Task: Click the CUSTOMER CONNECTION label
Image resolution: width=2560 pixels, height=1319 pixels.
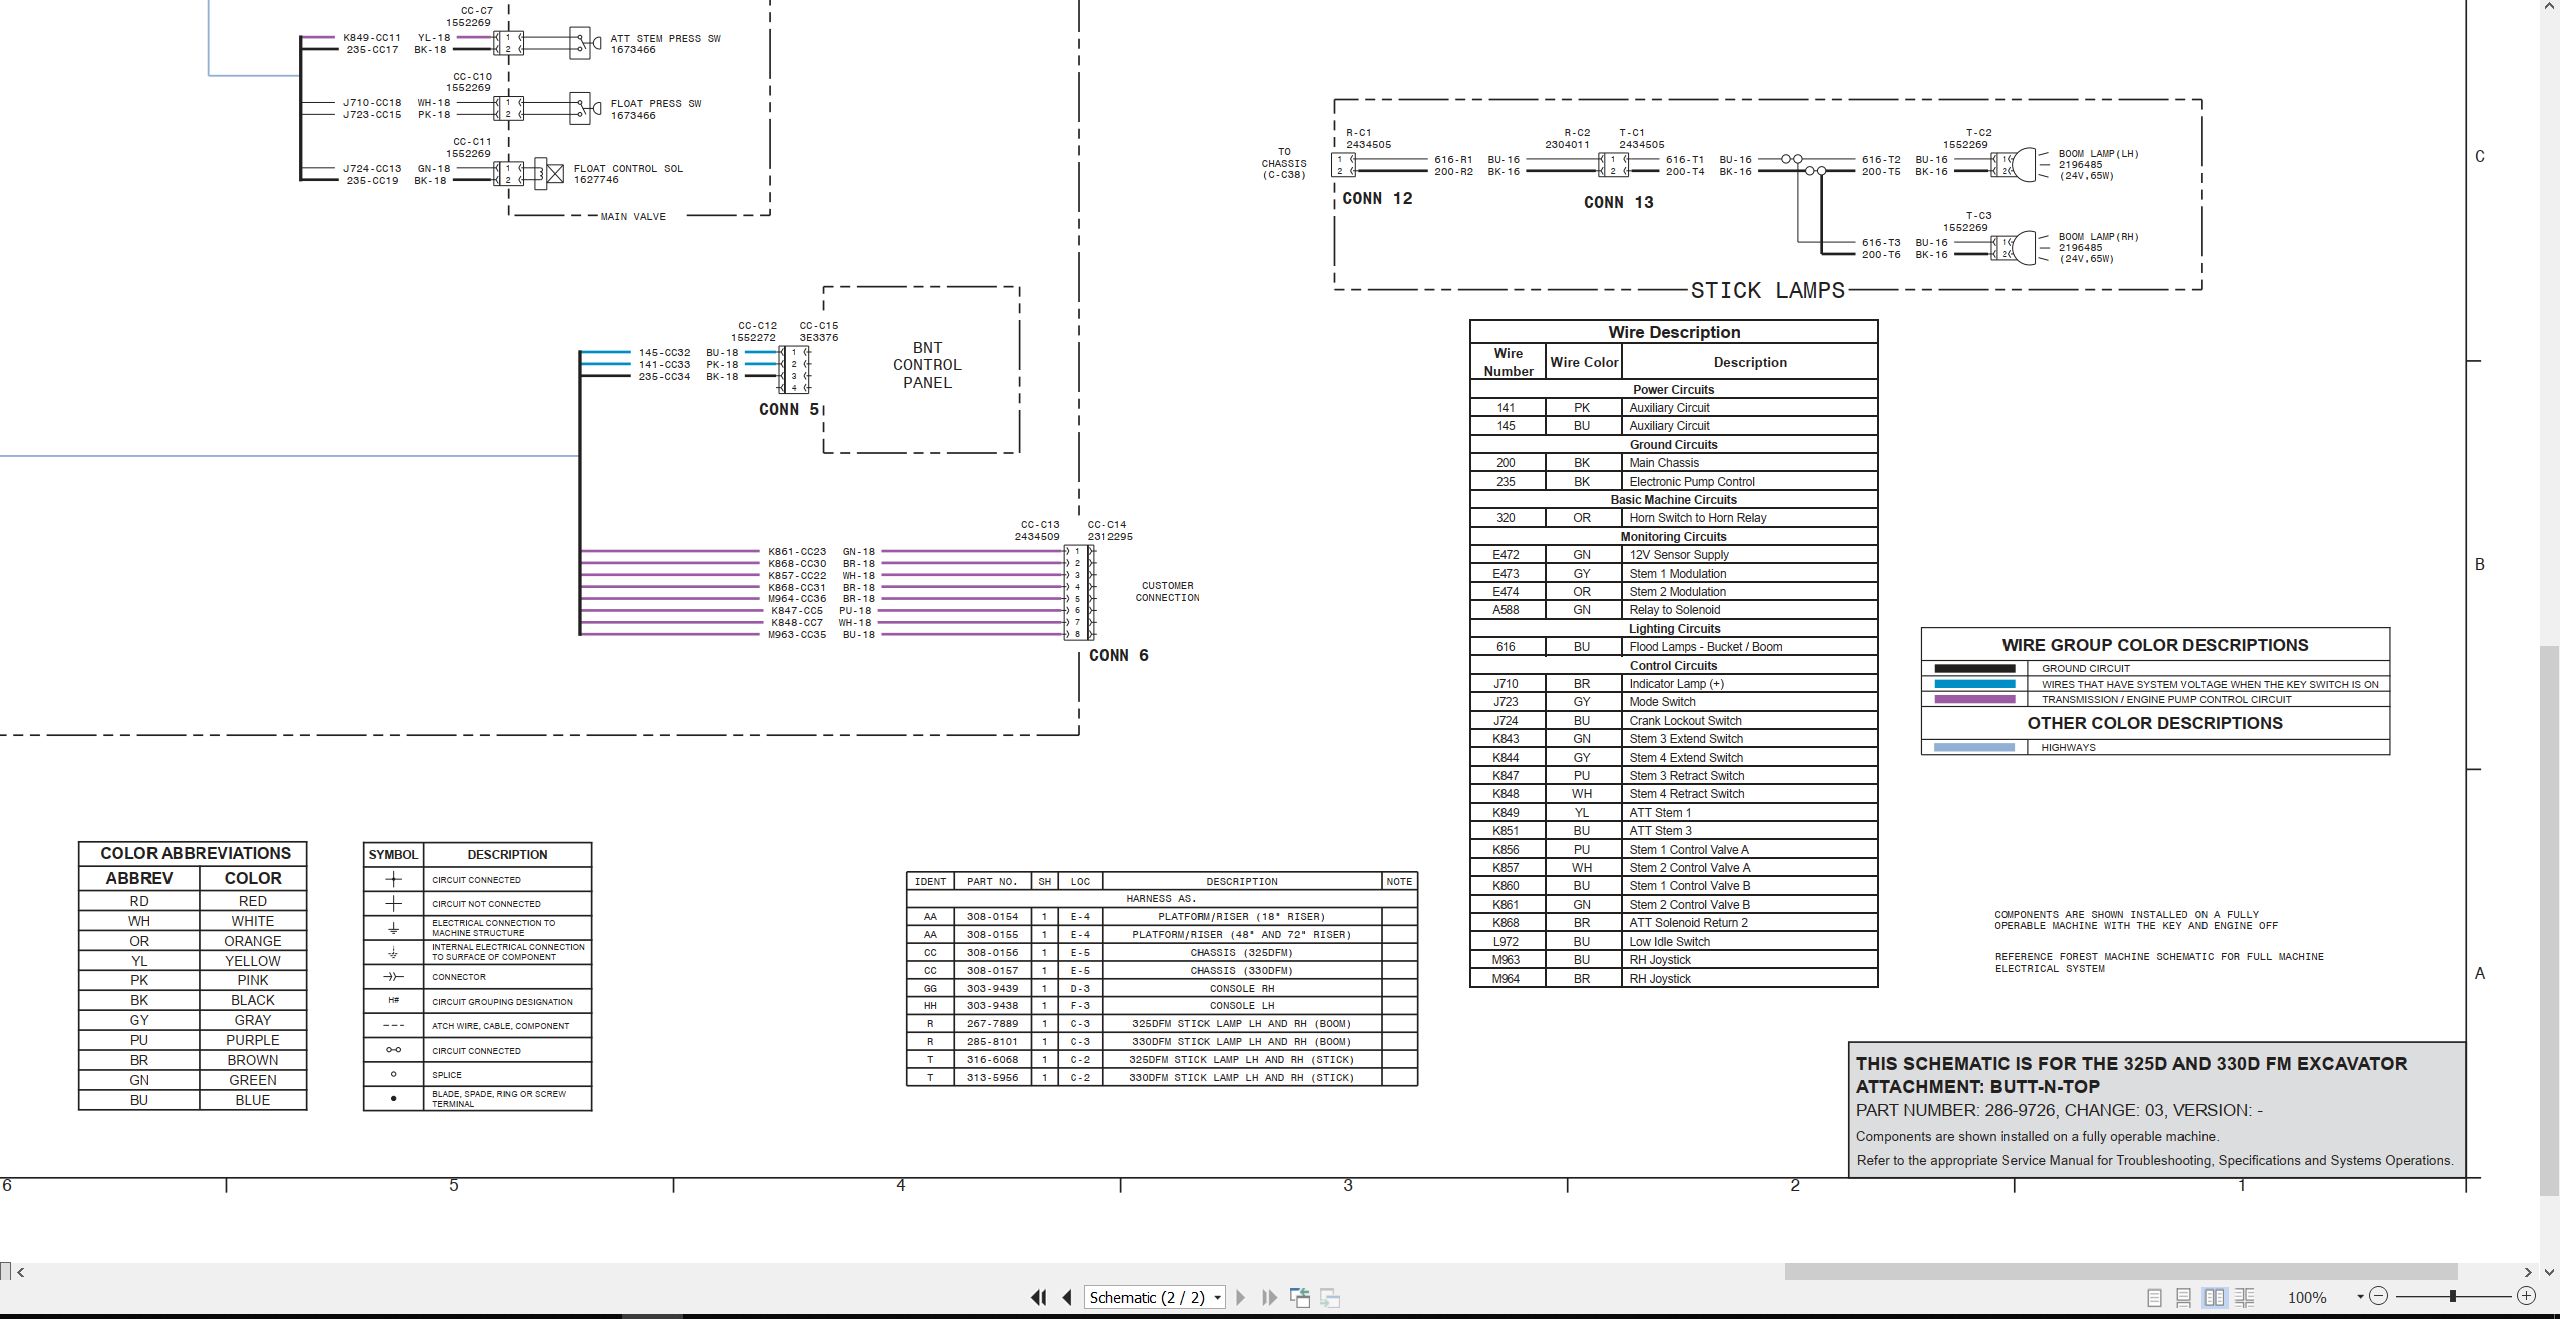Action: [1167, 591]
